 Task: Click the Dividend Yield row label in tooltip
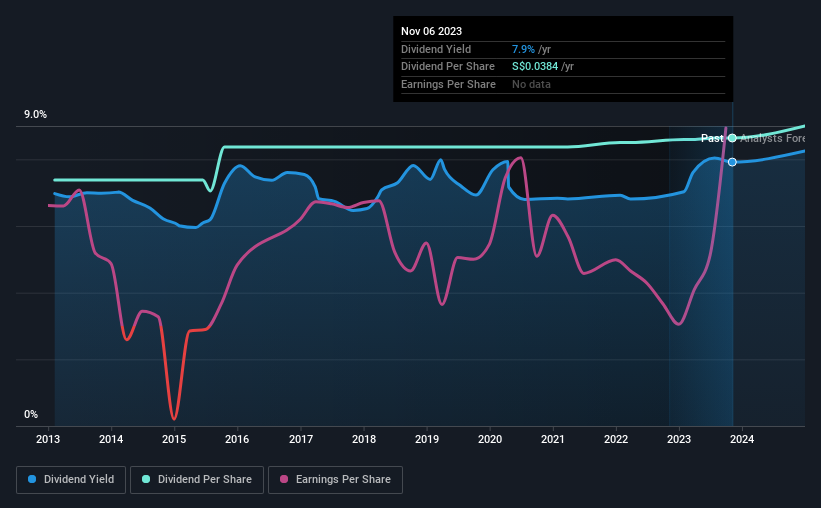(436, 49)
